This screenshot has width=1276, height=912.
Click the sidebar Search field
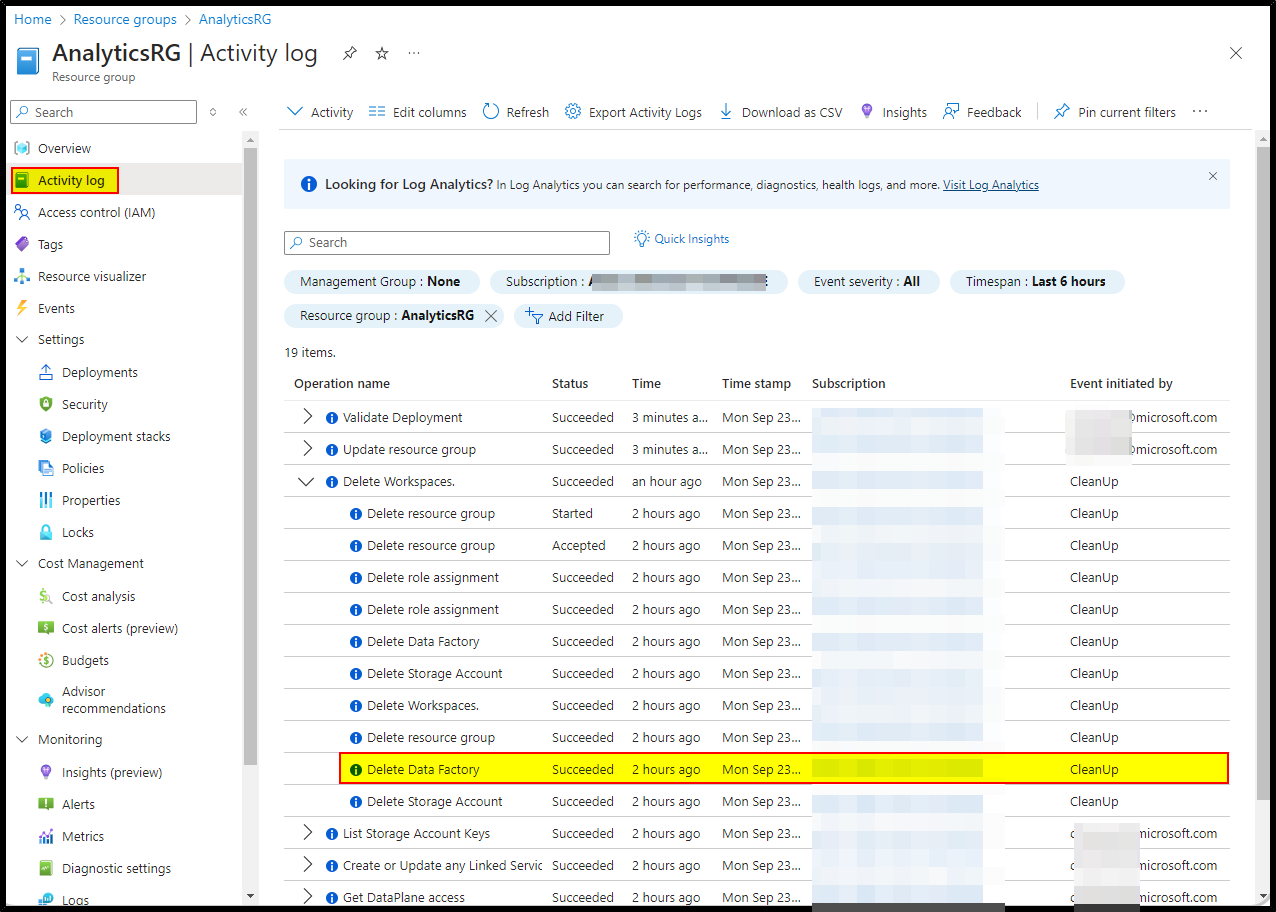tap(103, 112)
